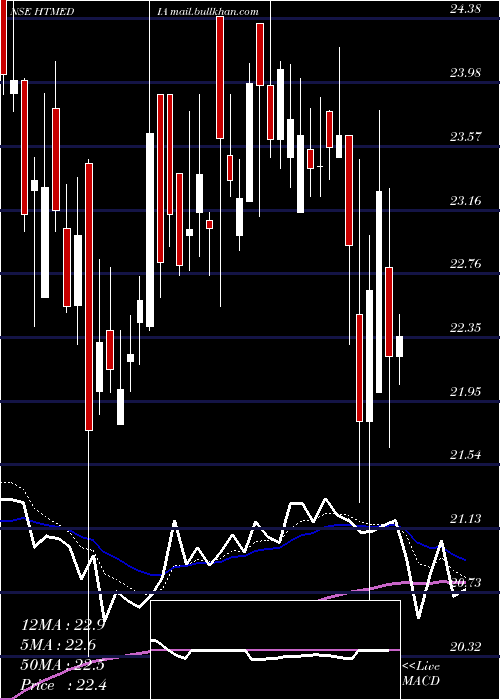The image size is (500, 700).
Task: Click the 50MA : 22.5 legend entry
Action: (x=63, y=664)
